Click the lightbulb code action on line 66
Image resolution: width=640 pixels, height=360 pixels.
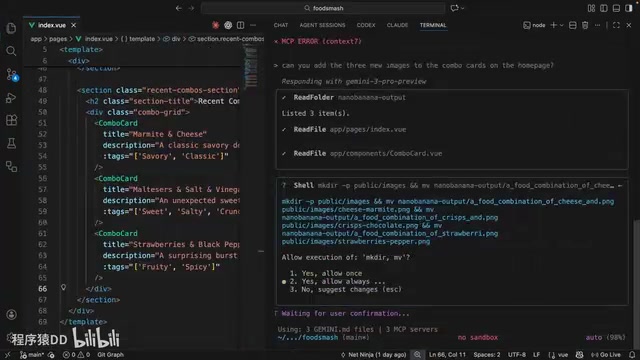point(64,287)
